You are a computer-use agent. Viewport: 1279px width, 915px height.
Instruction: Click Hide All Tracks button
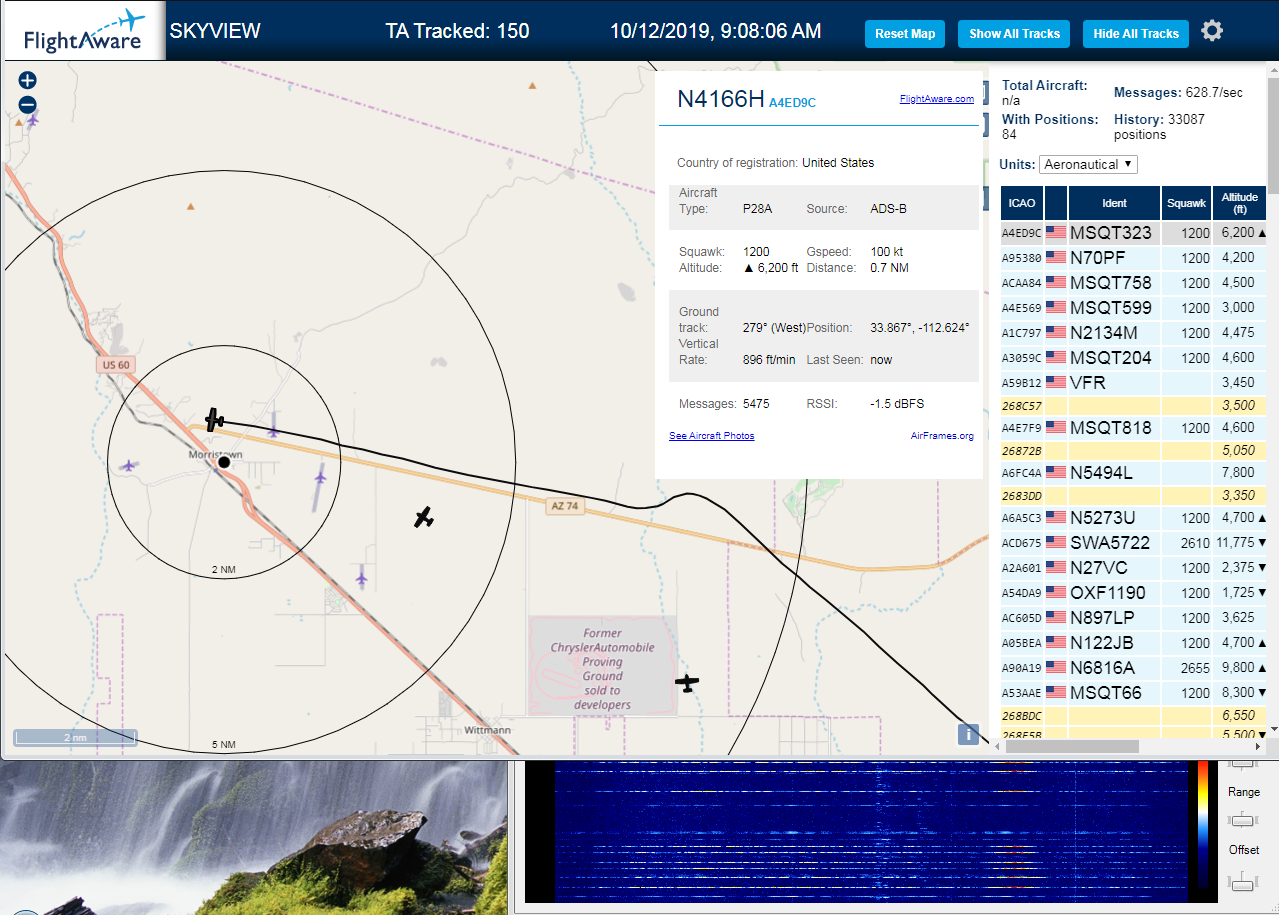click(1136, 34)
